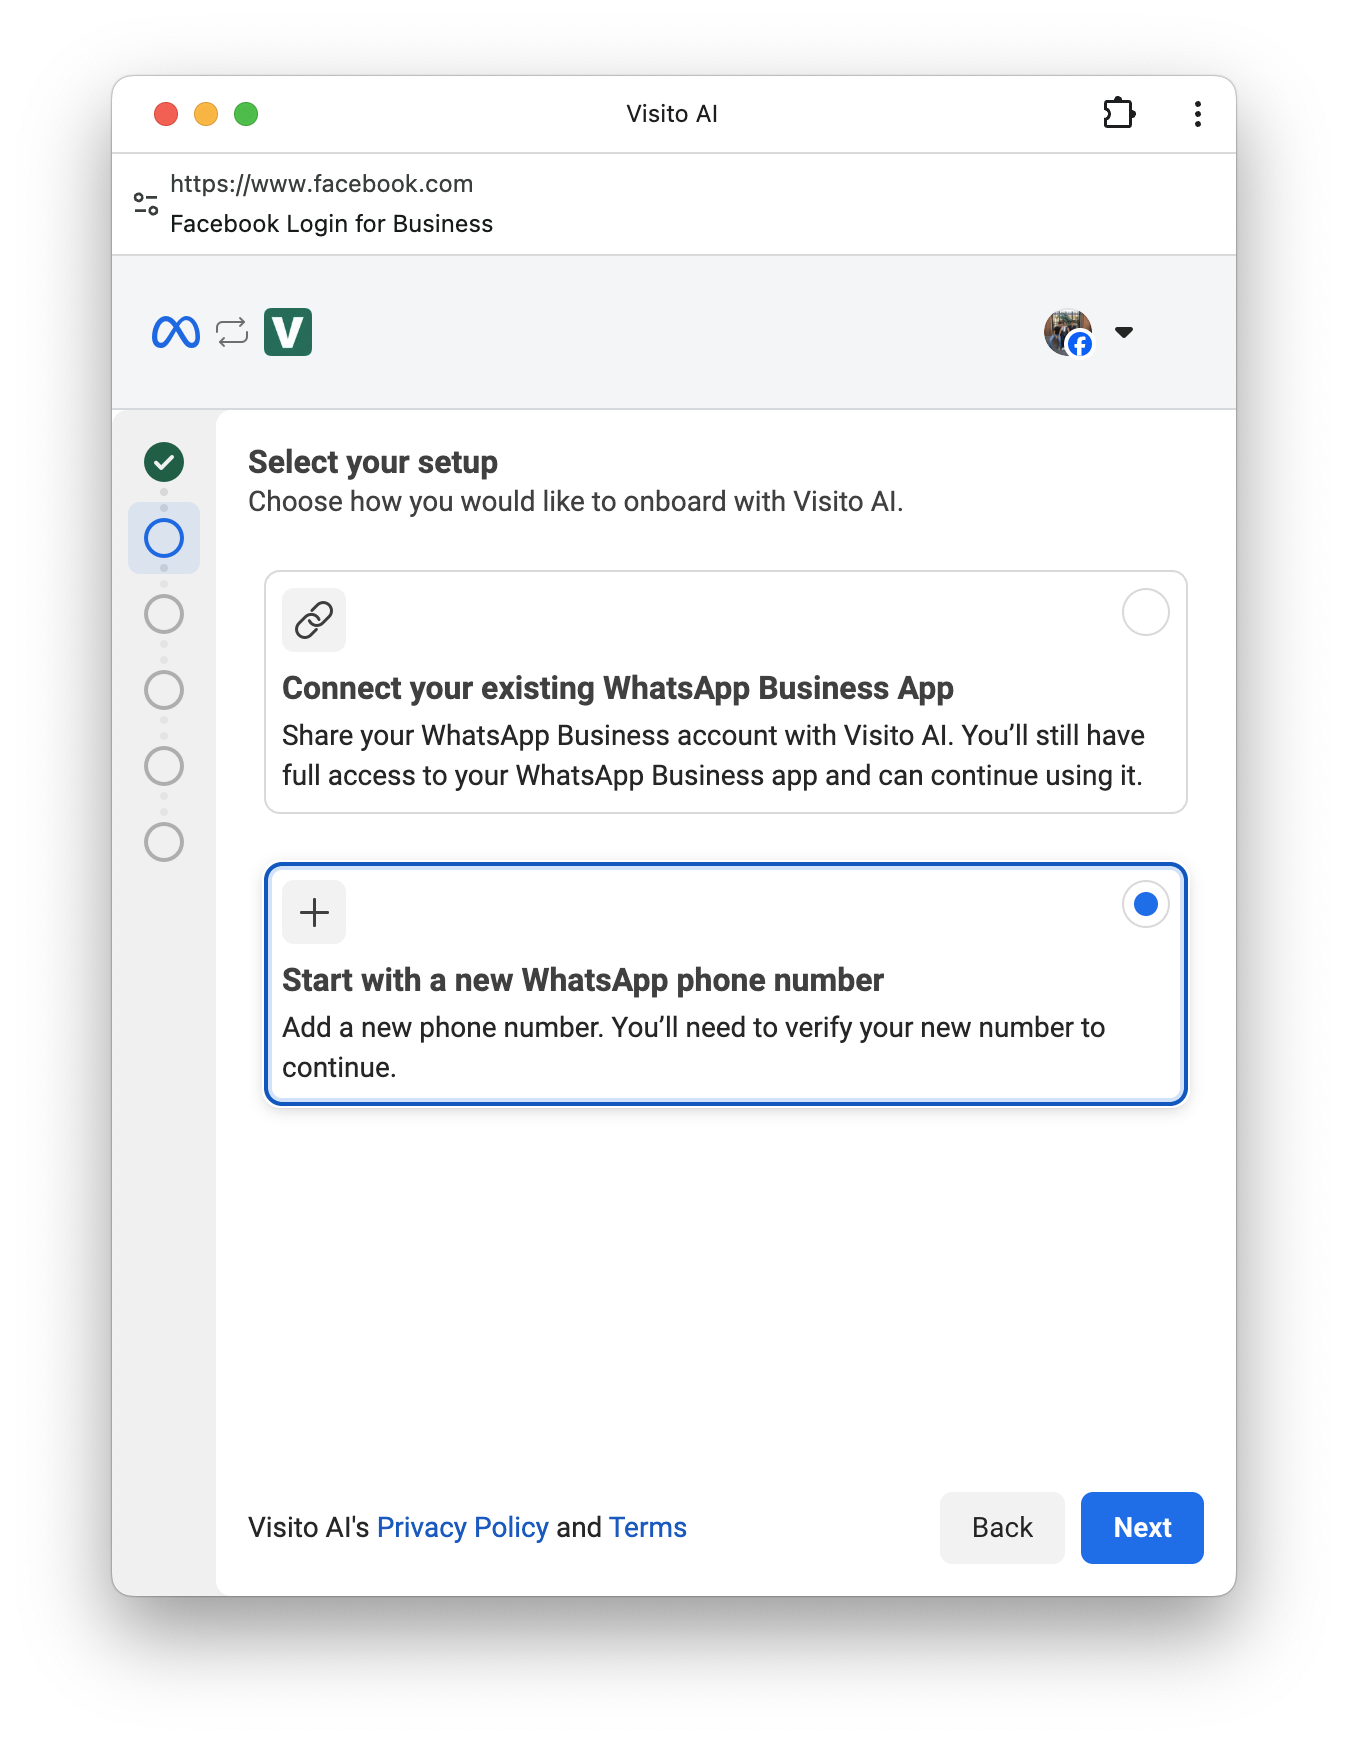
Task: Click the Select your setup heading
Action: pos(373,462)
